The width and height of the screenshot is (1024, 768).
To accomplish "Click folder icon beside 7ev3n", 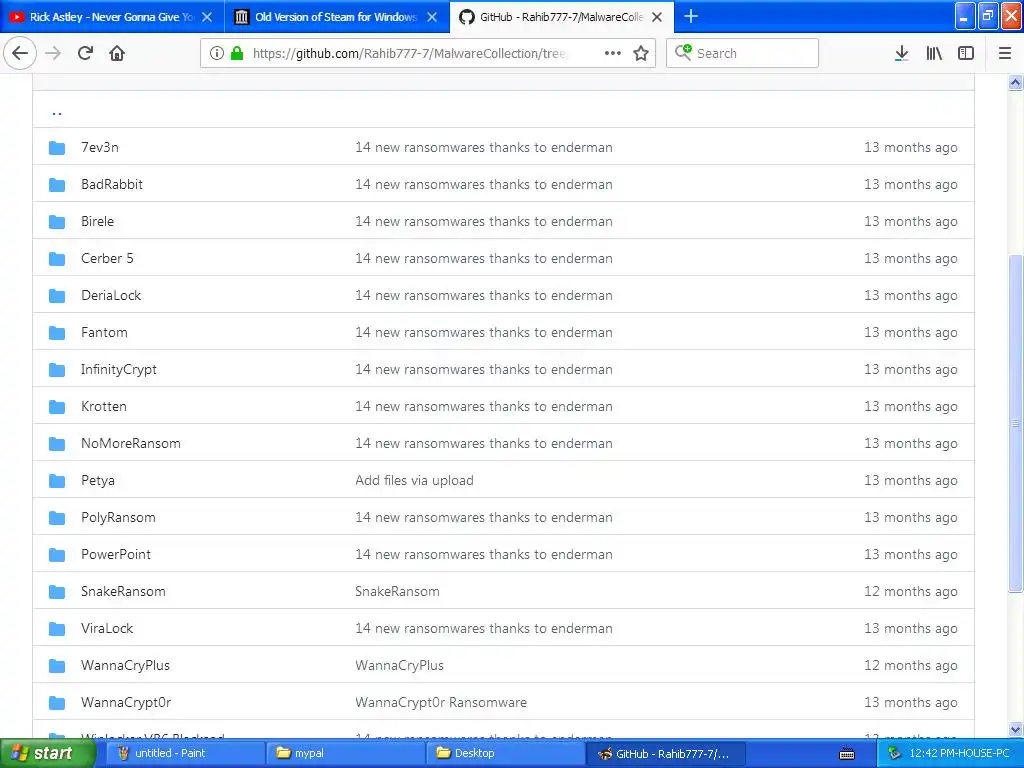I will 57,148.
